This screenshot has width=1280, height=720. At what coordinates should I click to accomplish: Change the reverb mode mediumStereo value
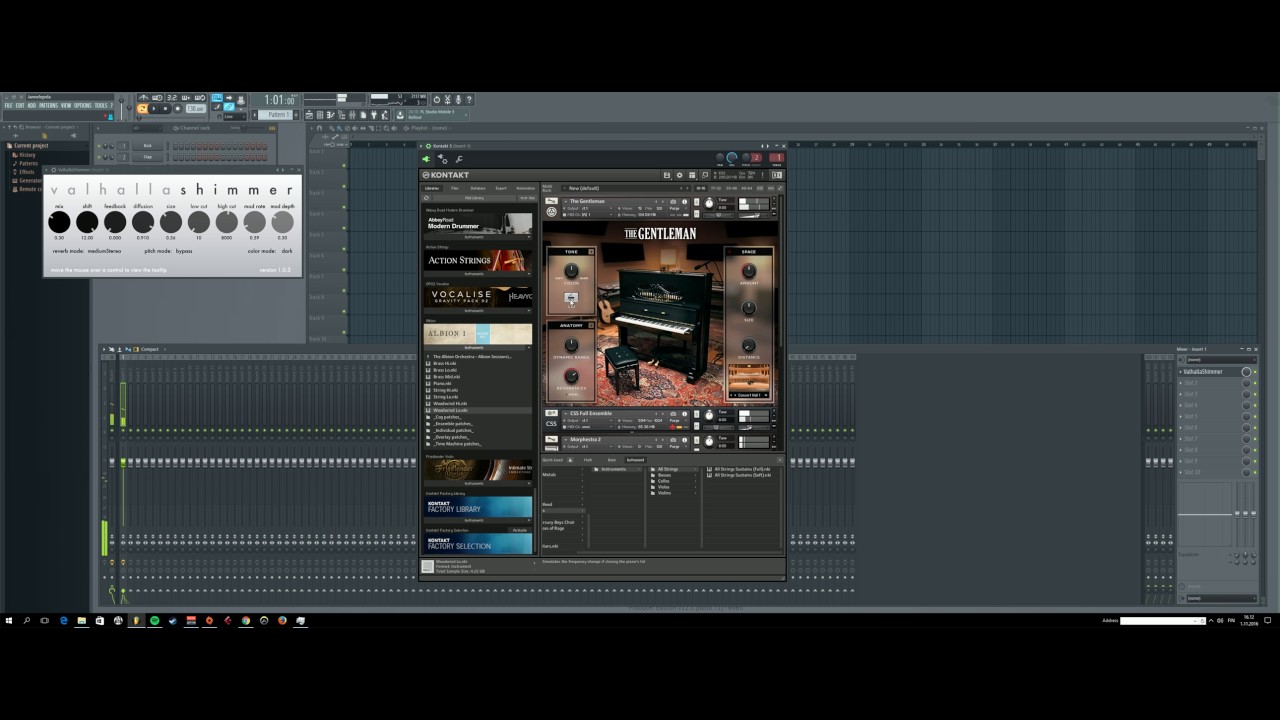tap(104, 251)
